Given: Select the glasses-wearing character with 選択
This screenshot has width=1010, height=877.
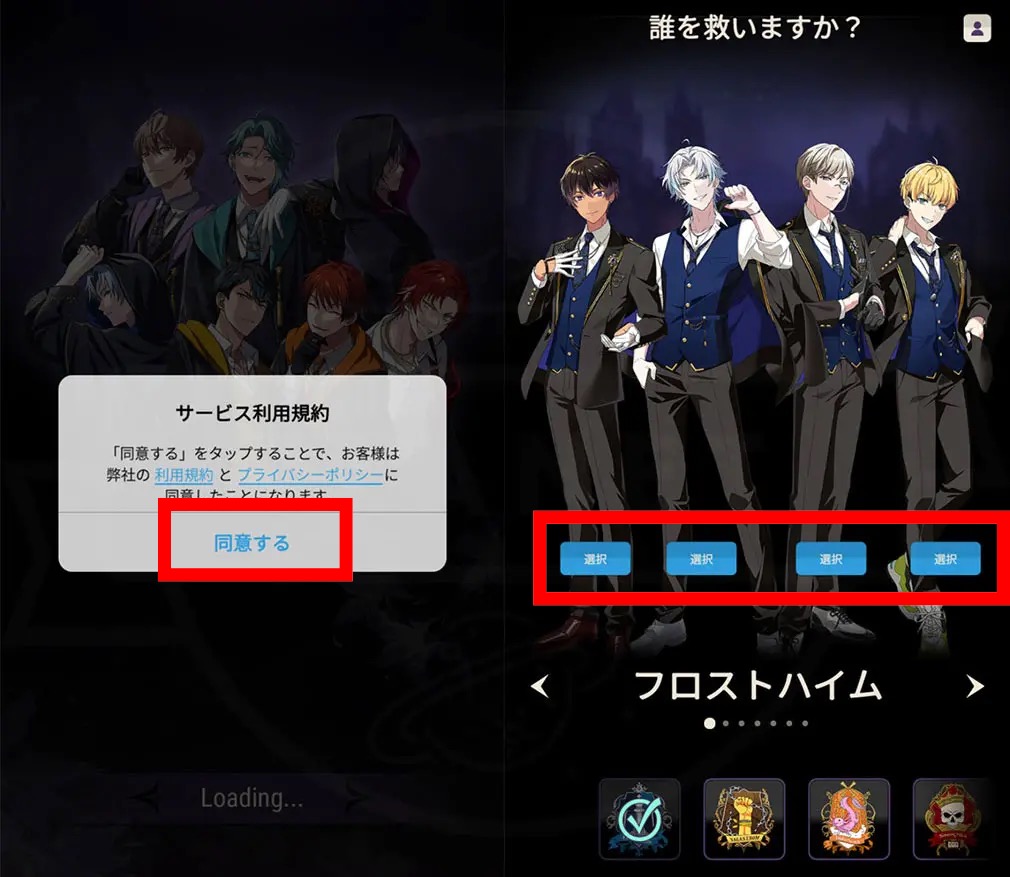Looking at the screenshot, I should point(831,558).
